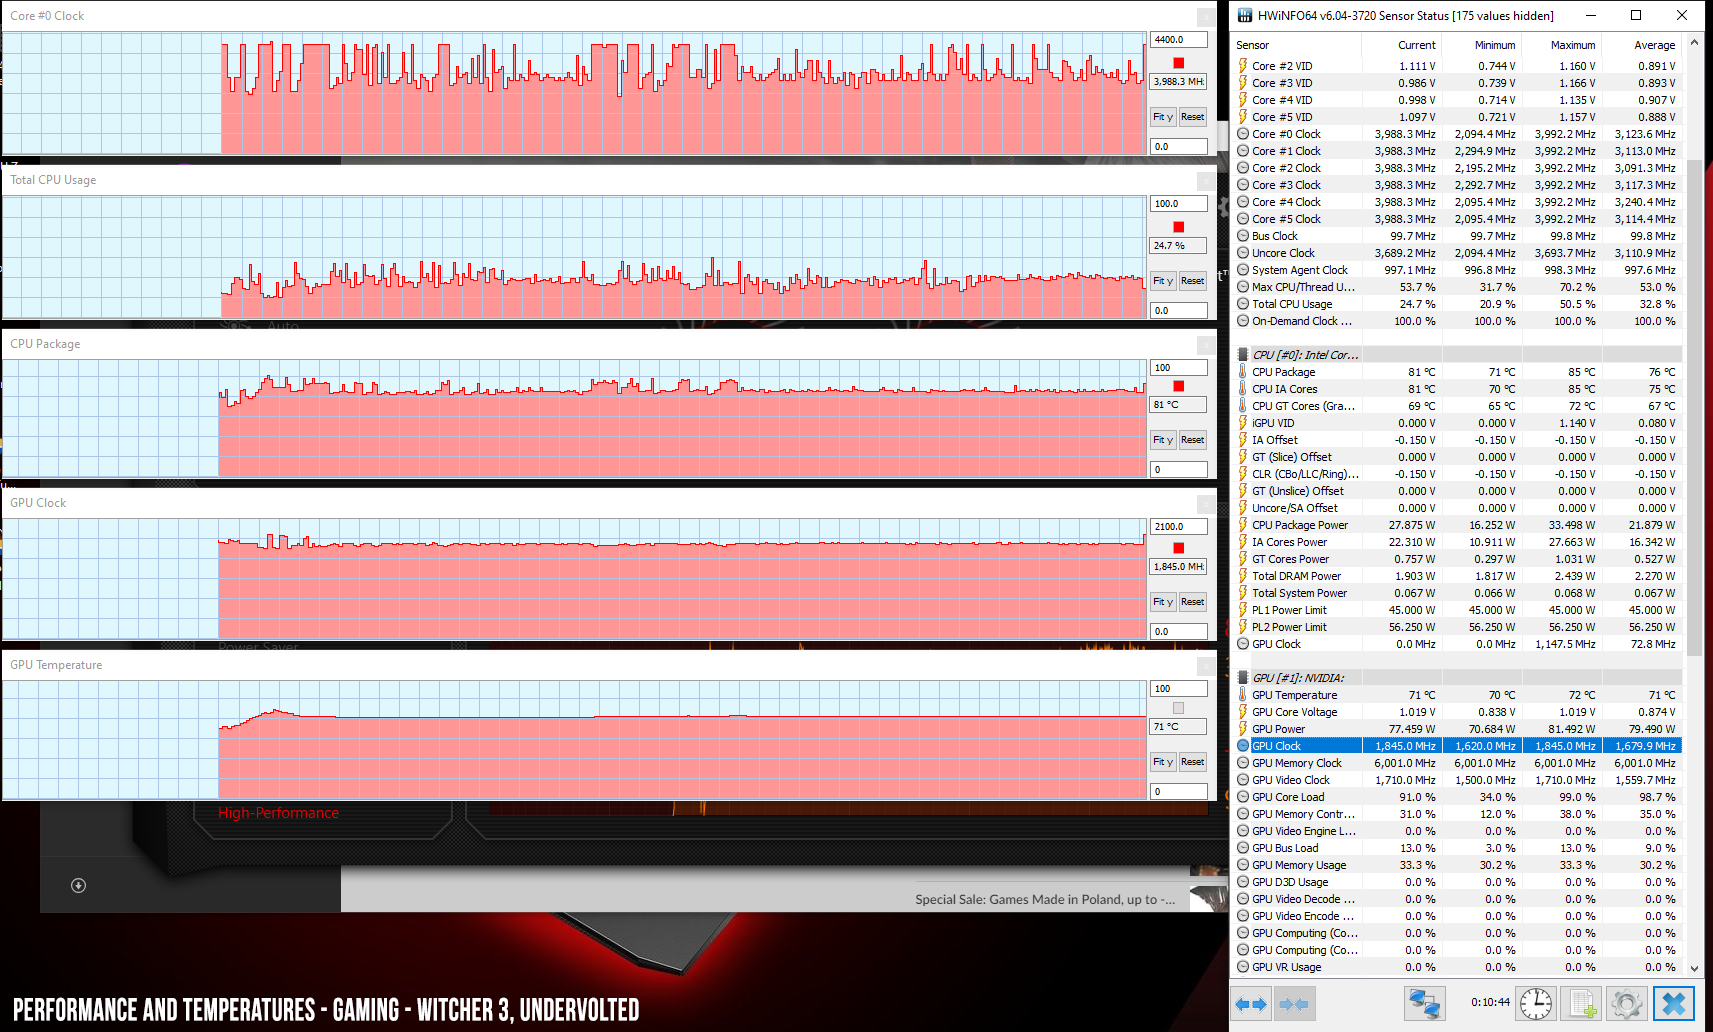Click the clock icon of Core #0 Clock row
Viewport: 1713px width, 1032px height.
[1243, 134]
